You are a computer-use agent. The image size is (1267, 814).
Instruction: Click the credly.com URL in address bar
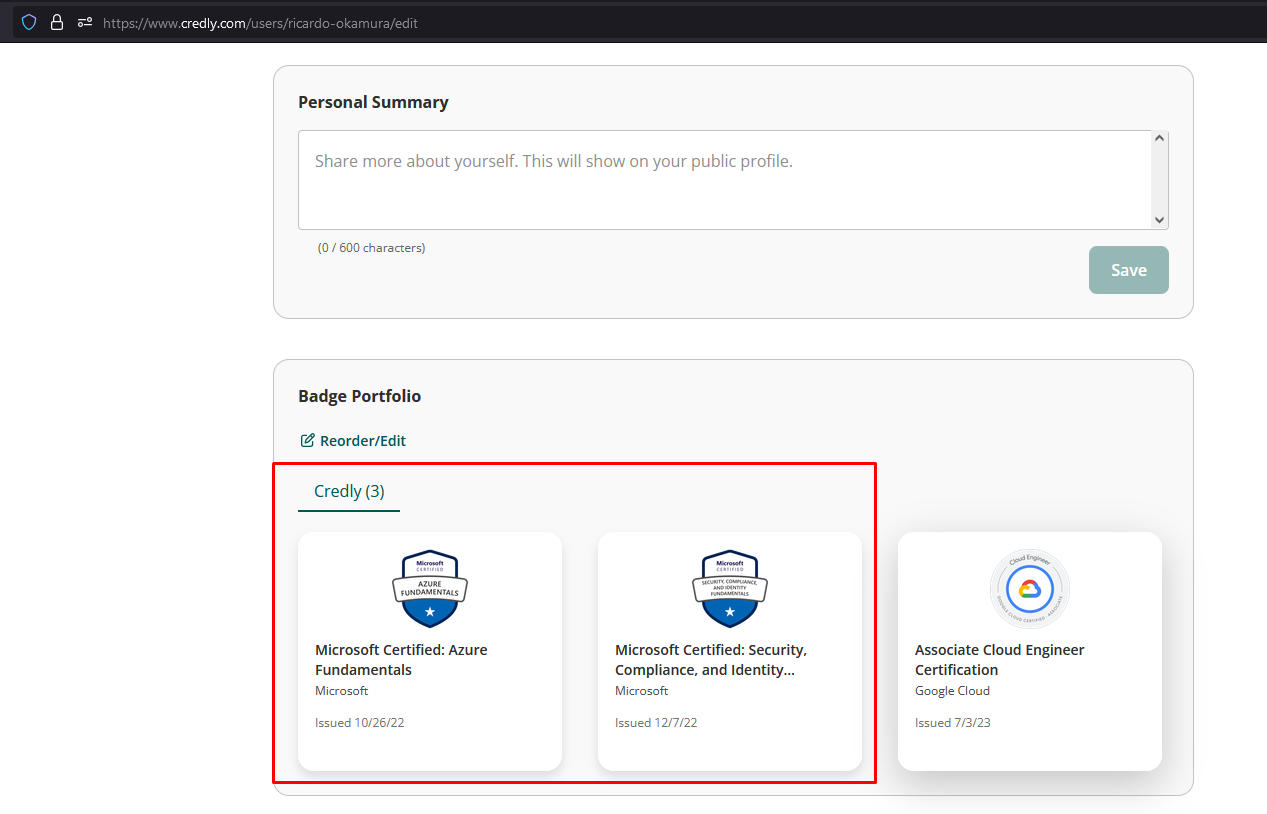click(x=260, y=22)
